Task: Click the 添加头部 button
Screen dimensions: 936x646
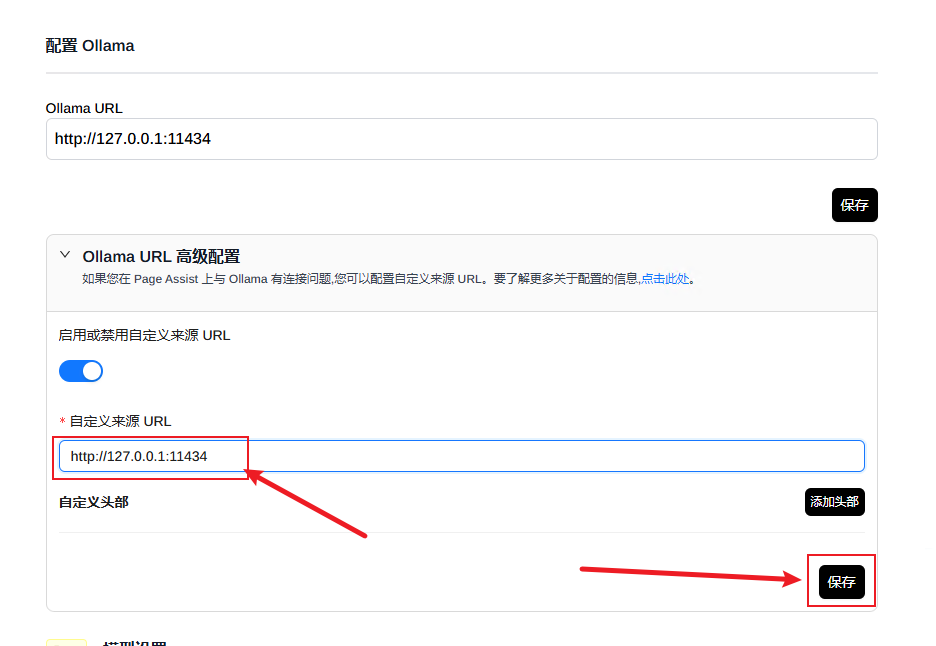Action: [834, 502]
